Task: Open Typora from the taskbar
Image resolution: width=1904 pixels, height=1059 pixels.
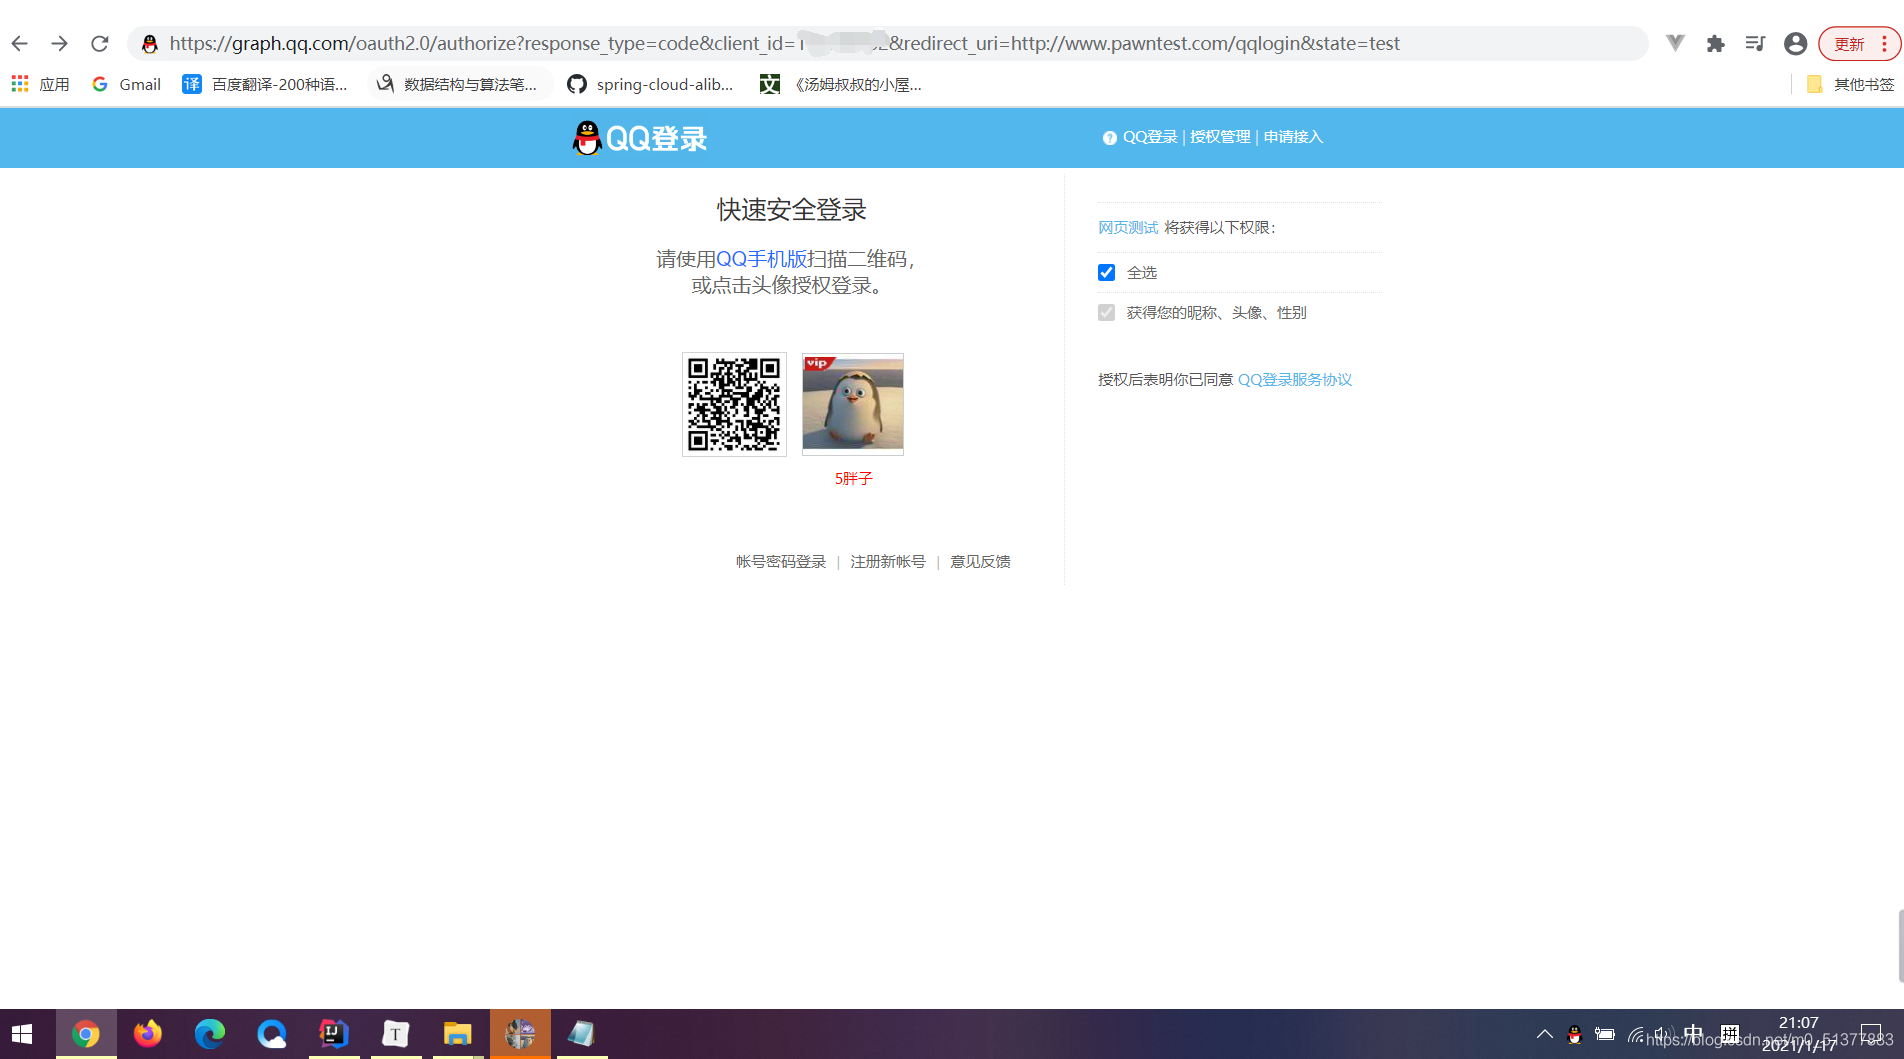Action: (x=396, y=1034)
